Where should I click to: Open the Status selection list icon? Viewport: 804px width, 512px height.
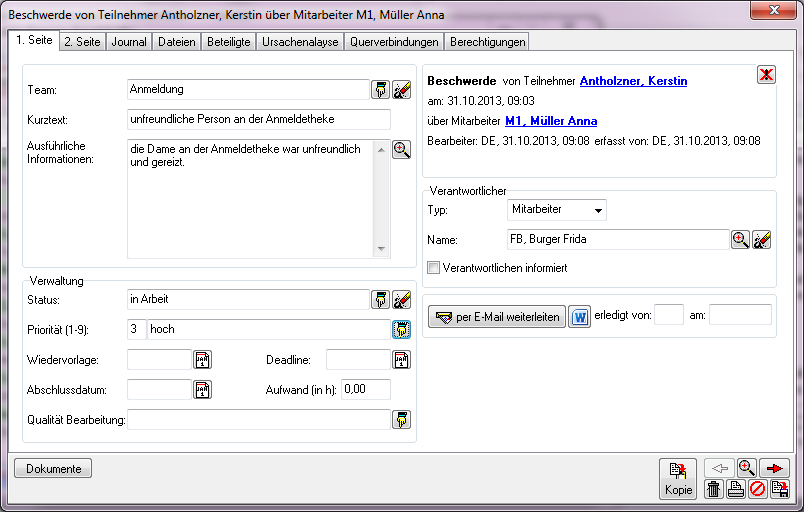tap(380, 300)
